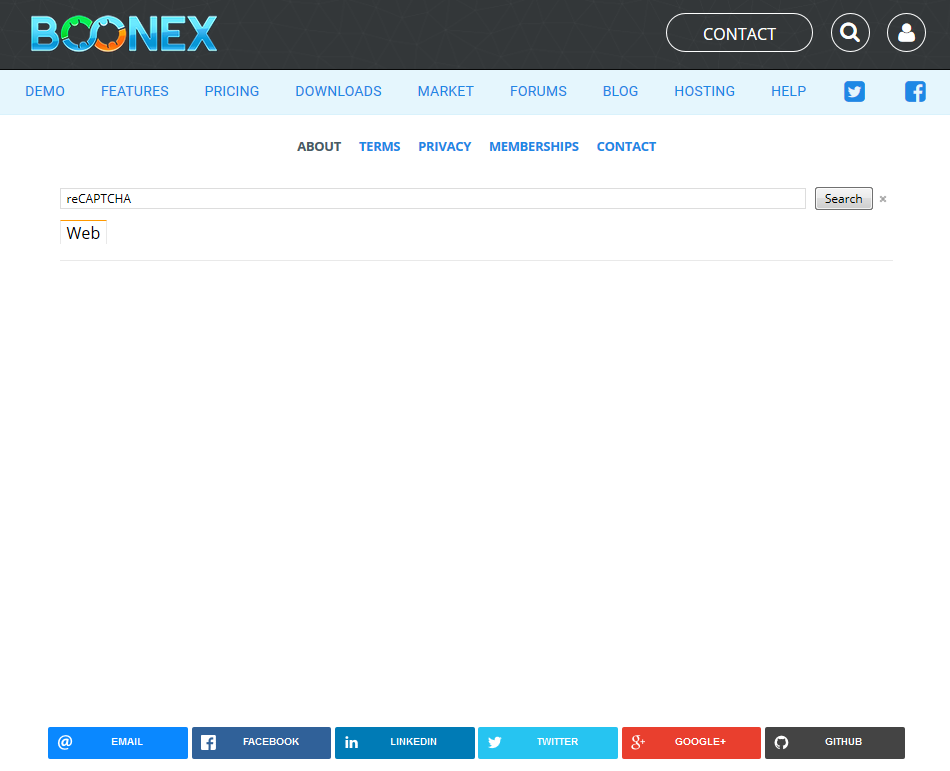The width and height of the screenshot is (950, 771).
Task: Open the GitHub share button
Action: coord(834,742)
